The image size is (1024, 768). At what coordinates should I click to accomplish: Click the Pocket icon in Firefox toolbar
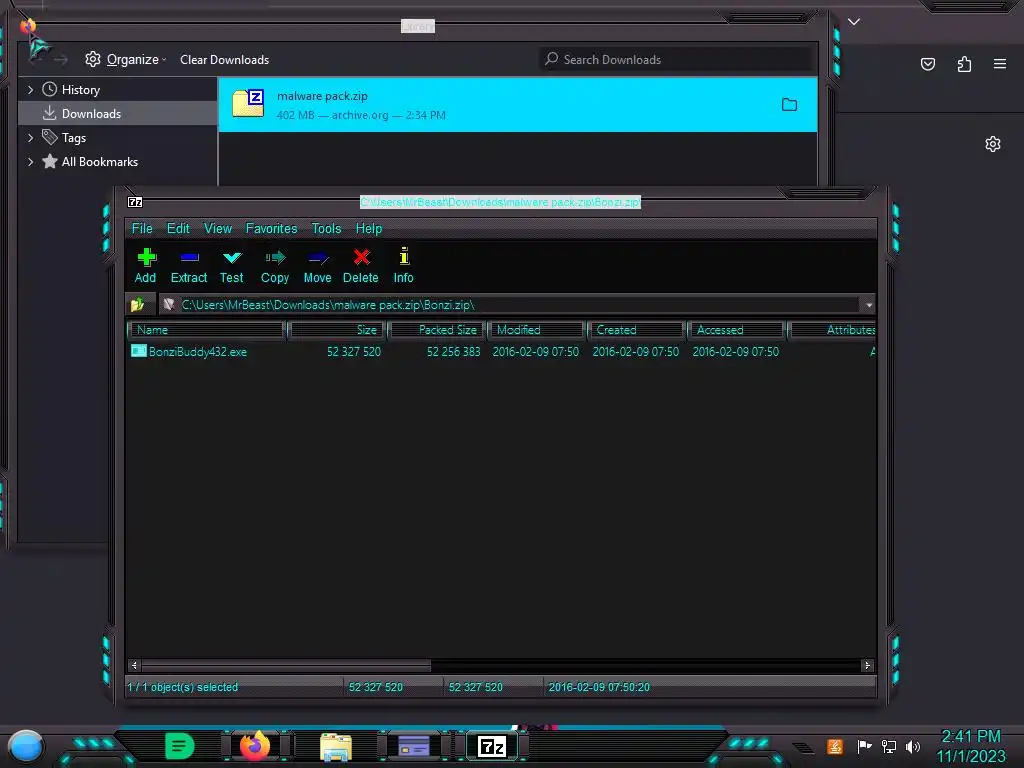click(x=928, y=64)
